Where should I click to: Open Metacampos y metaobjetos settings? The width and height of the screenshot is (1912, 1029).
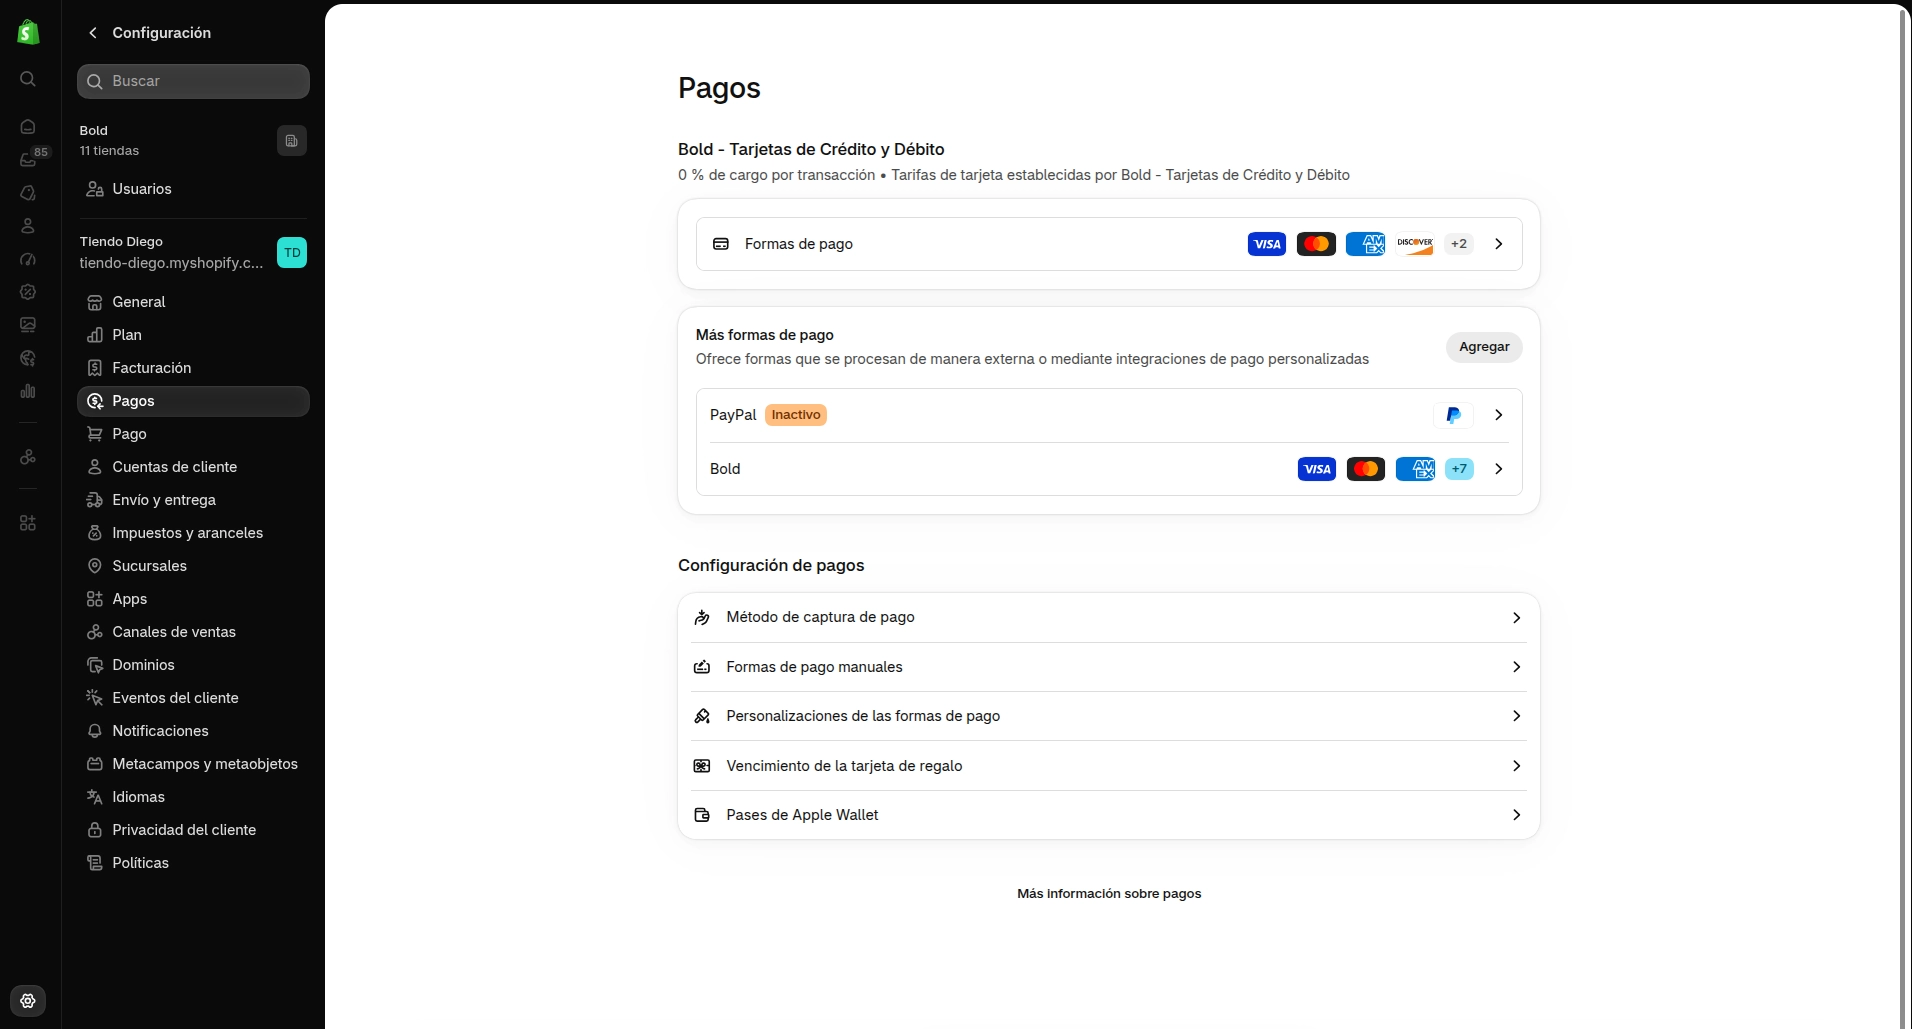click(x=193, y=764)
